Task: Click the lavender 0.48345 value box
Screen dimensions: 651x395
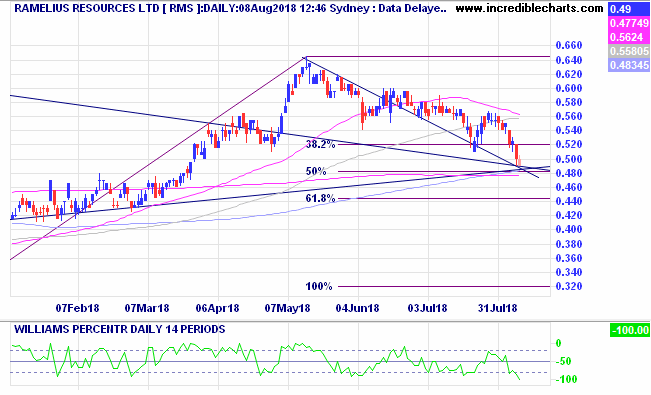Action: pyautogui.click(x=629, y=65)
